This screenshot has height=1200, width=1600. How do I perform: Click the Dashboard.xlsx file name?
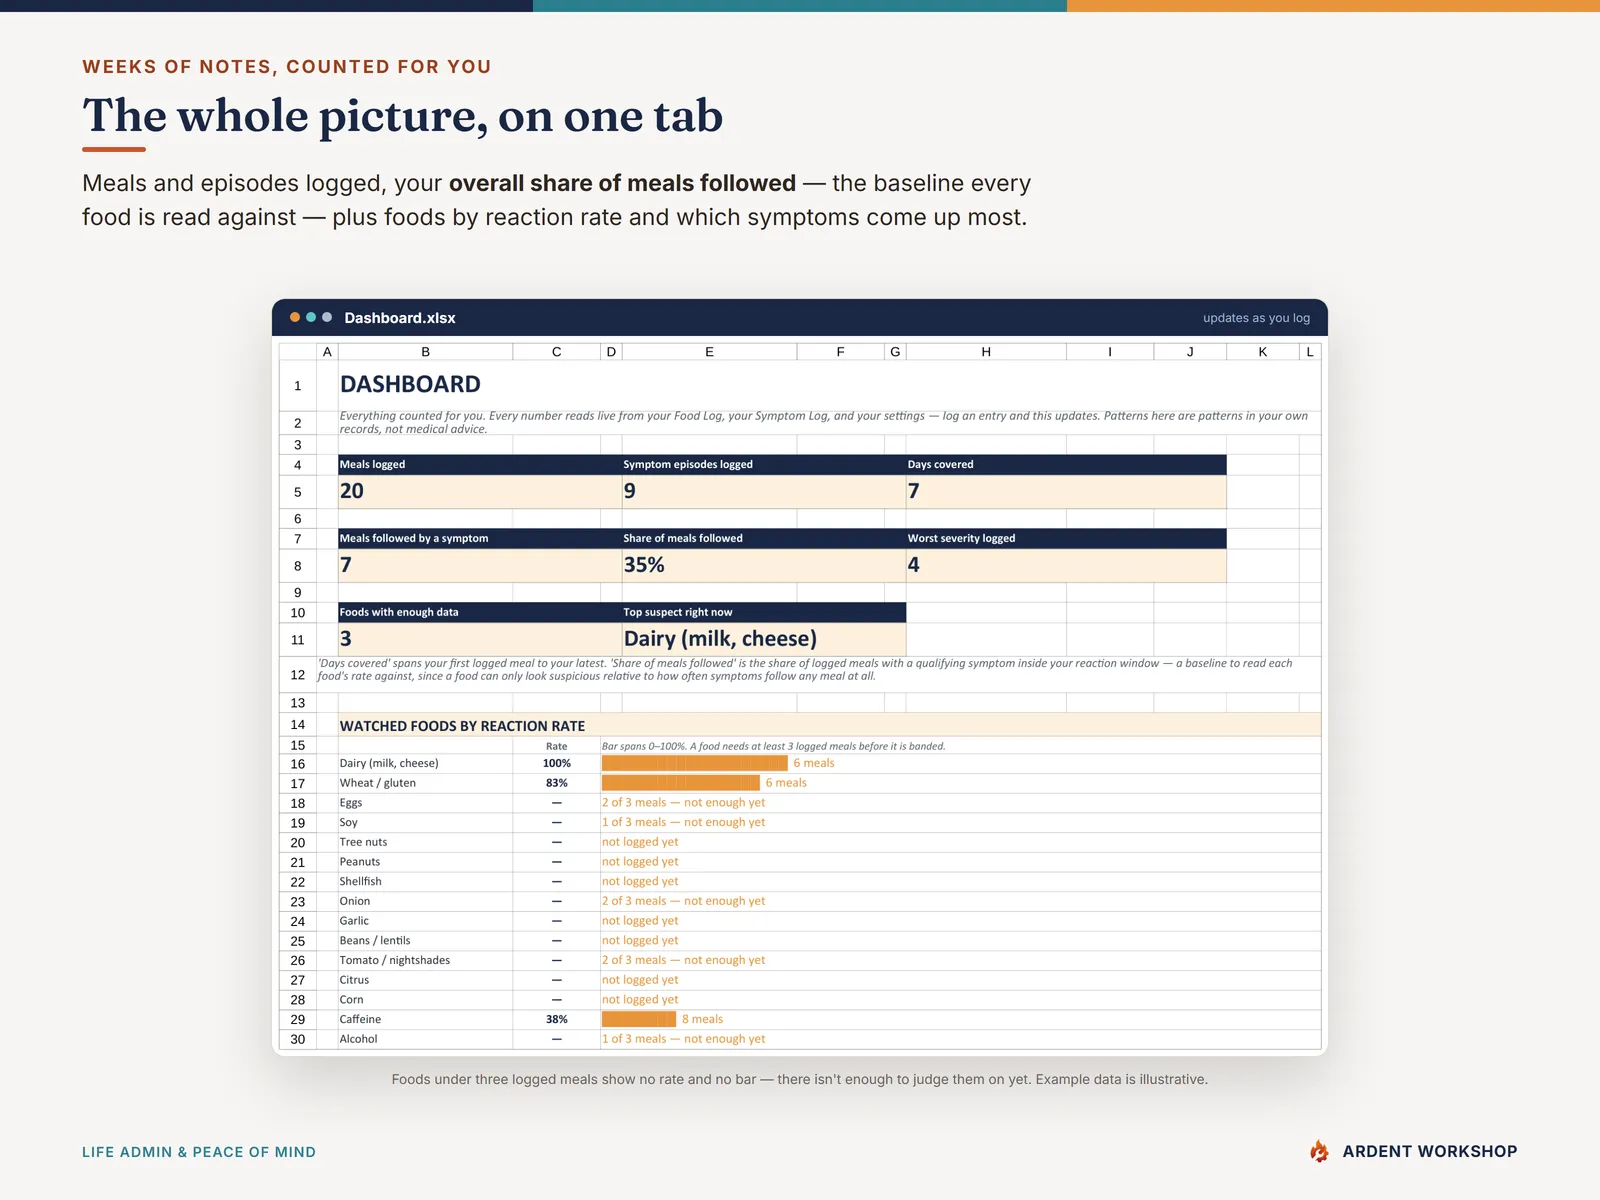point(400,318)
